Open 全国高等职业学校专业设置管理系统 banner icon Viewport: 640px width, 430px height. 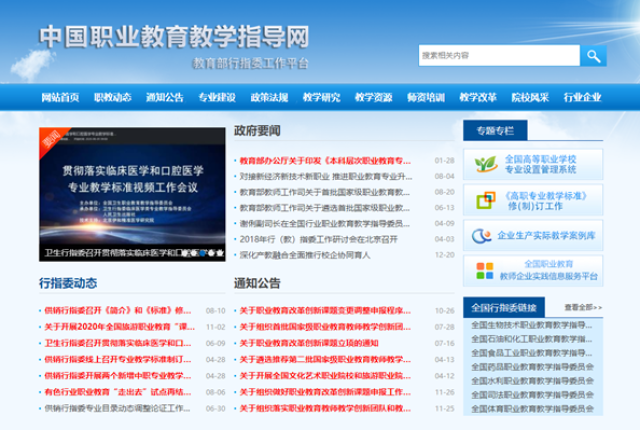(x=483, y=163)
